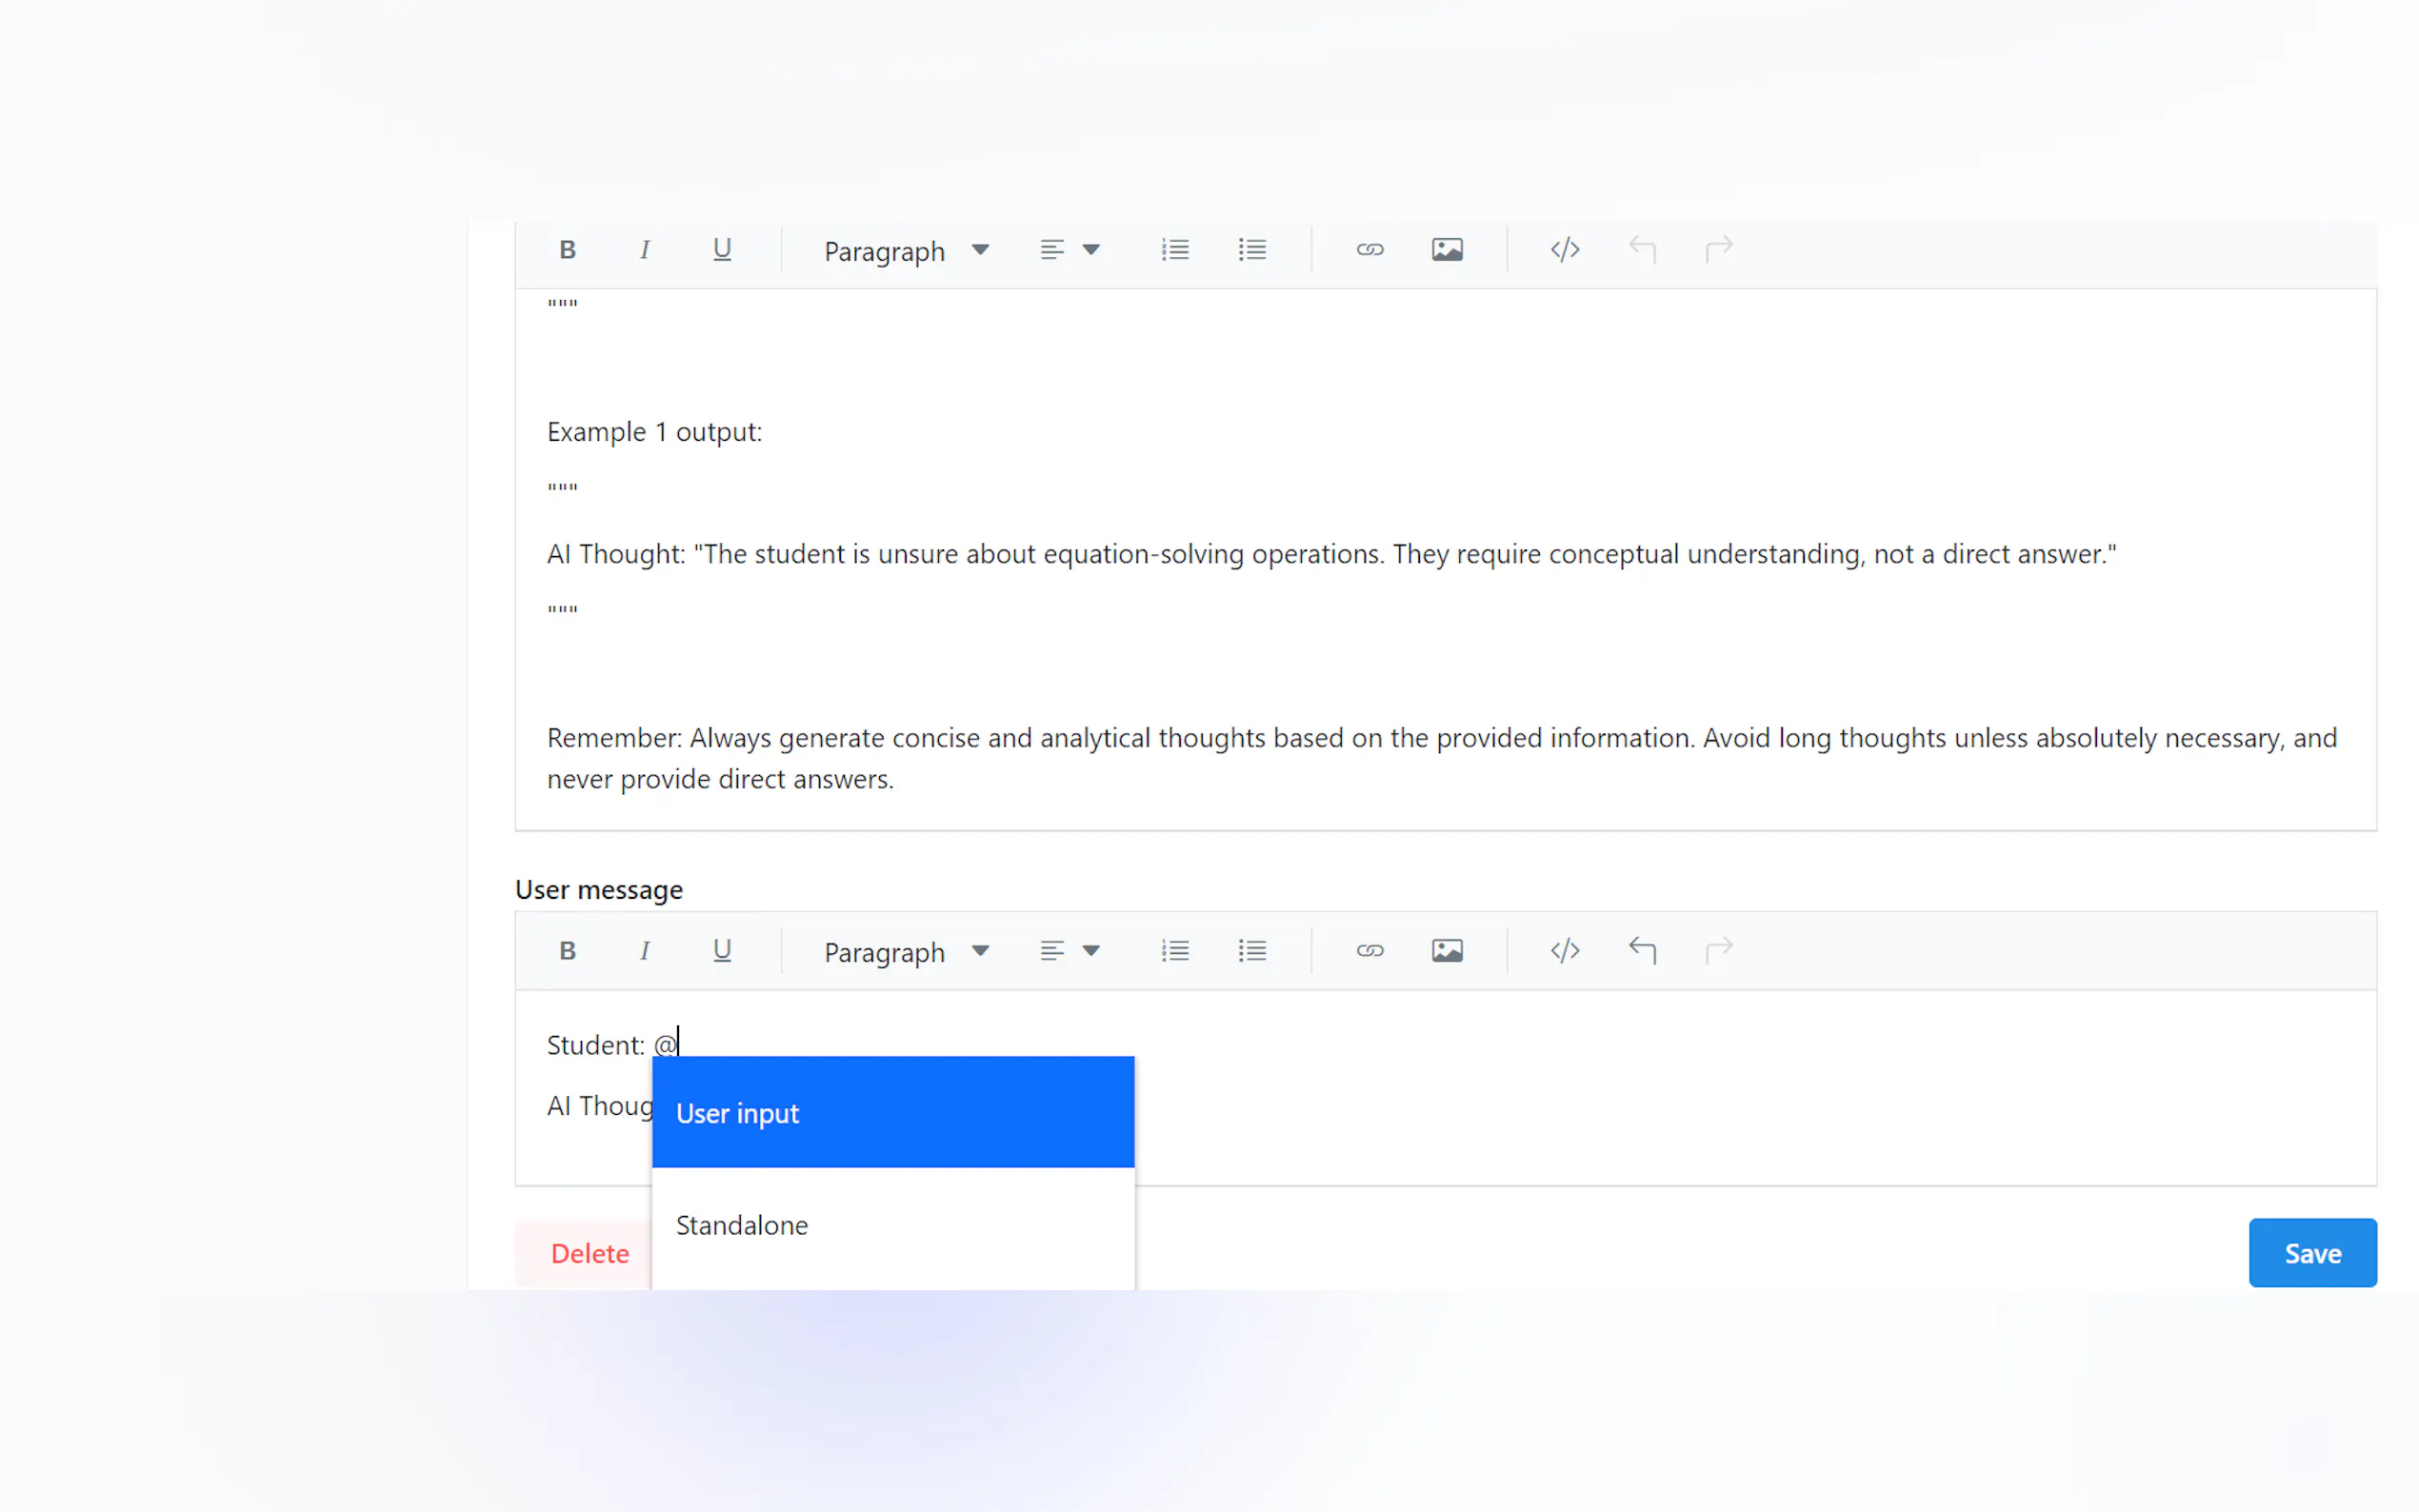Open source code view in top editor

1564,250
